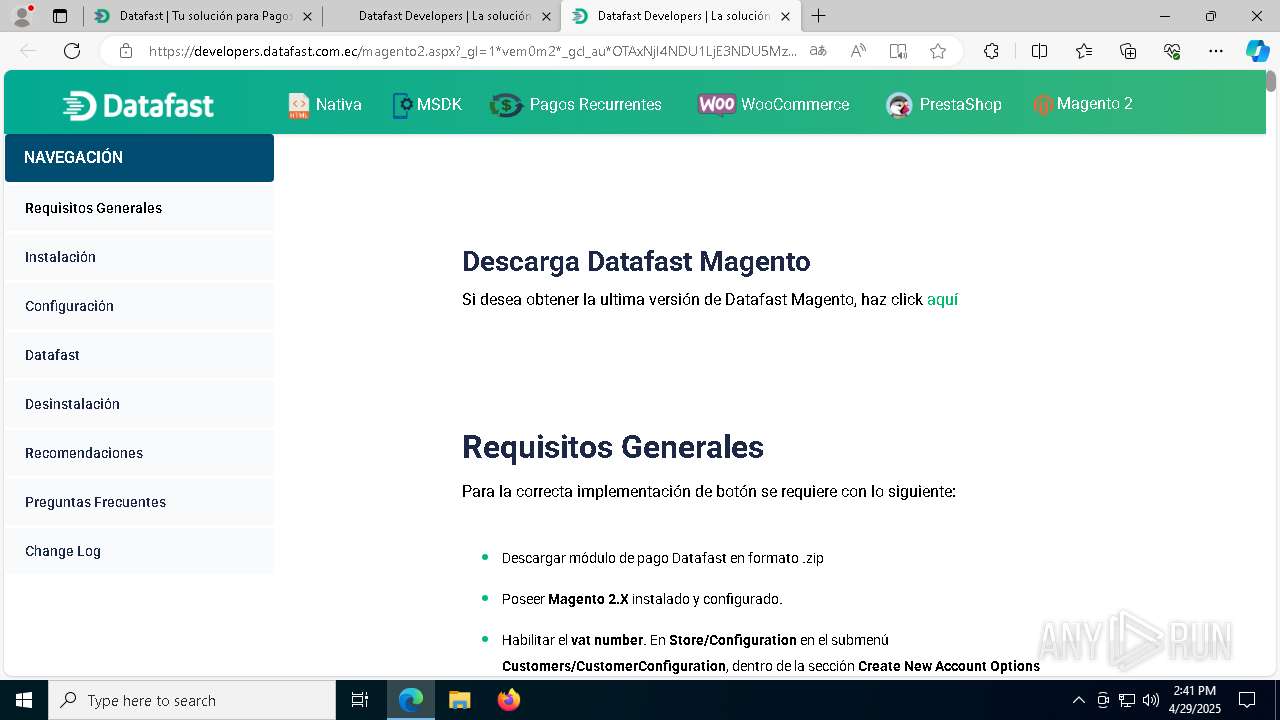Open Favorites list icon in toolbar
The width and height of the screenshot is (1280, 720).
pos(1084,51)
